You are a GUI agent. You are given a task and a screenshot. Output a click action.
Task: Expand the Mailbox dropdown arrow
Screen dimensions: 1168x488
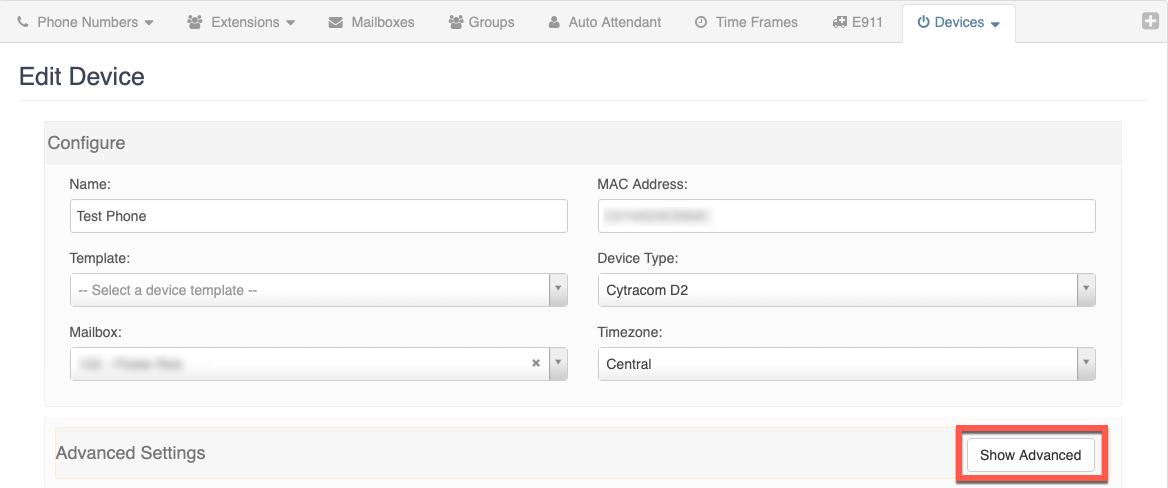click(558, 364)
